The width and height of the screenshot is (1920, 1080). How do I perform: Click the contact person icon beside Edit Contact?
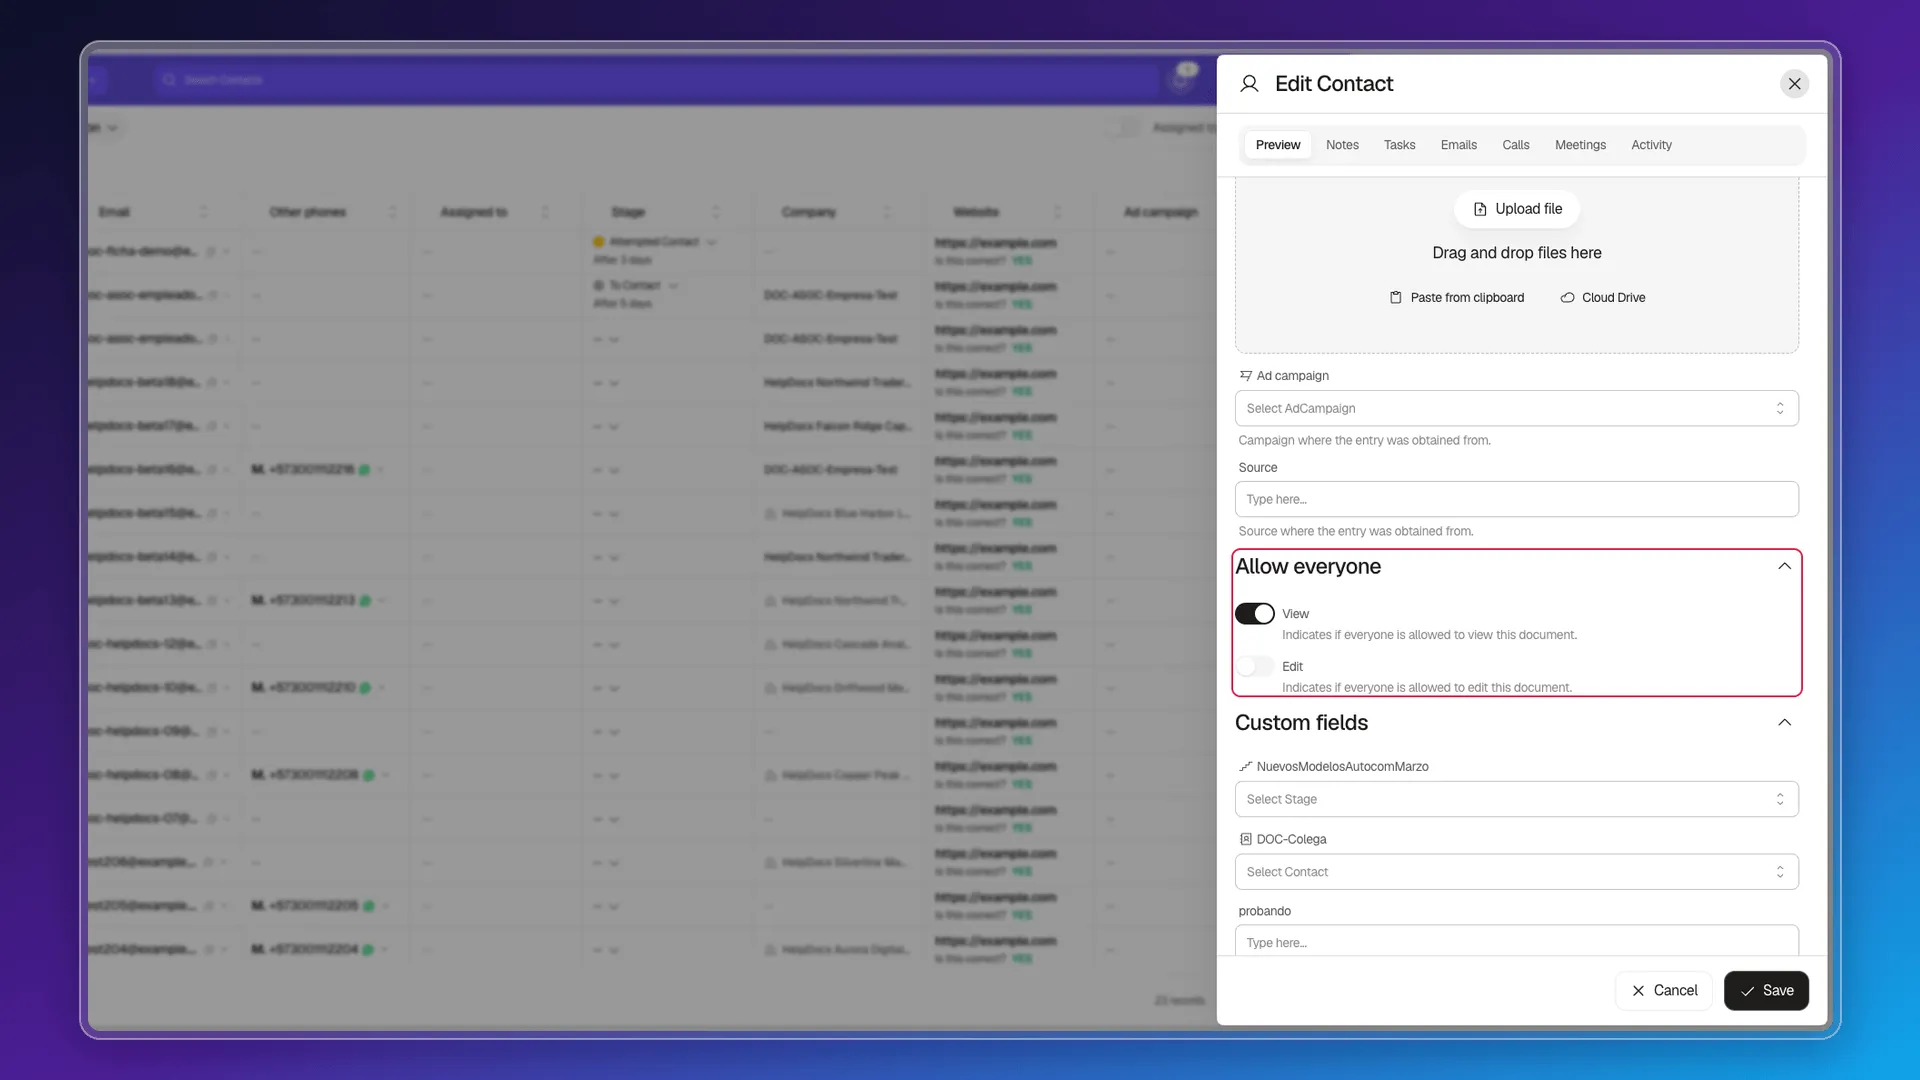(1249, 84)
